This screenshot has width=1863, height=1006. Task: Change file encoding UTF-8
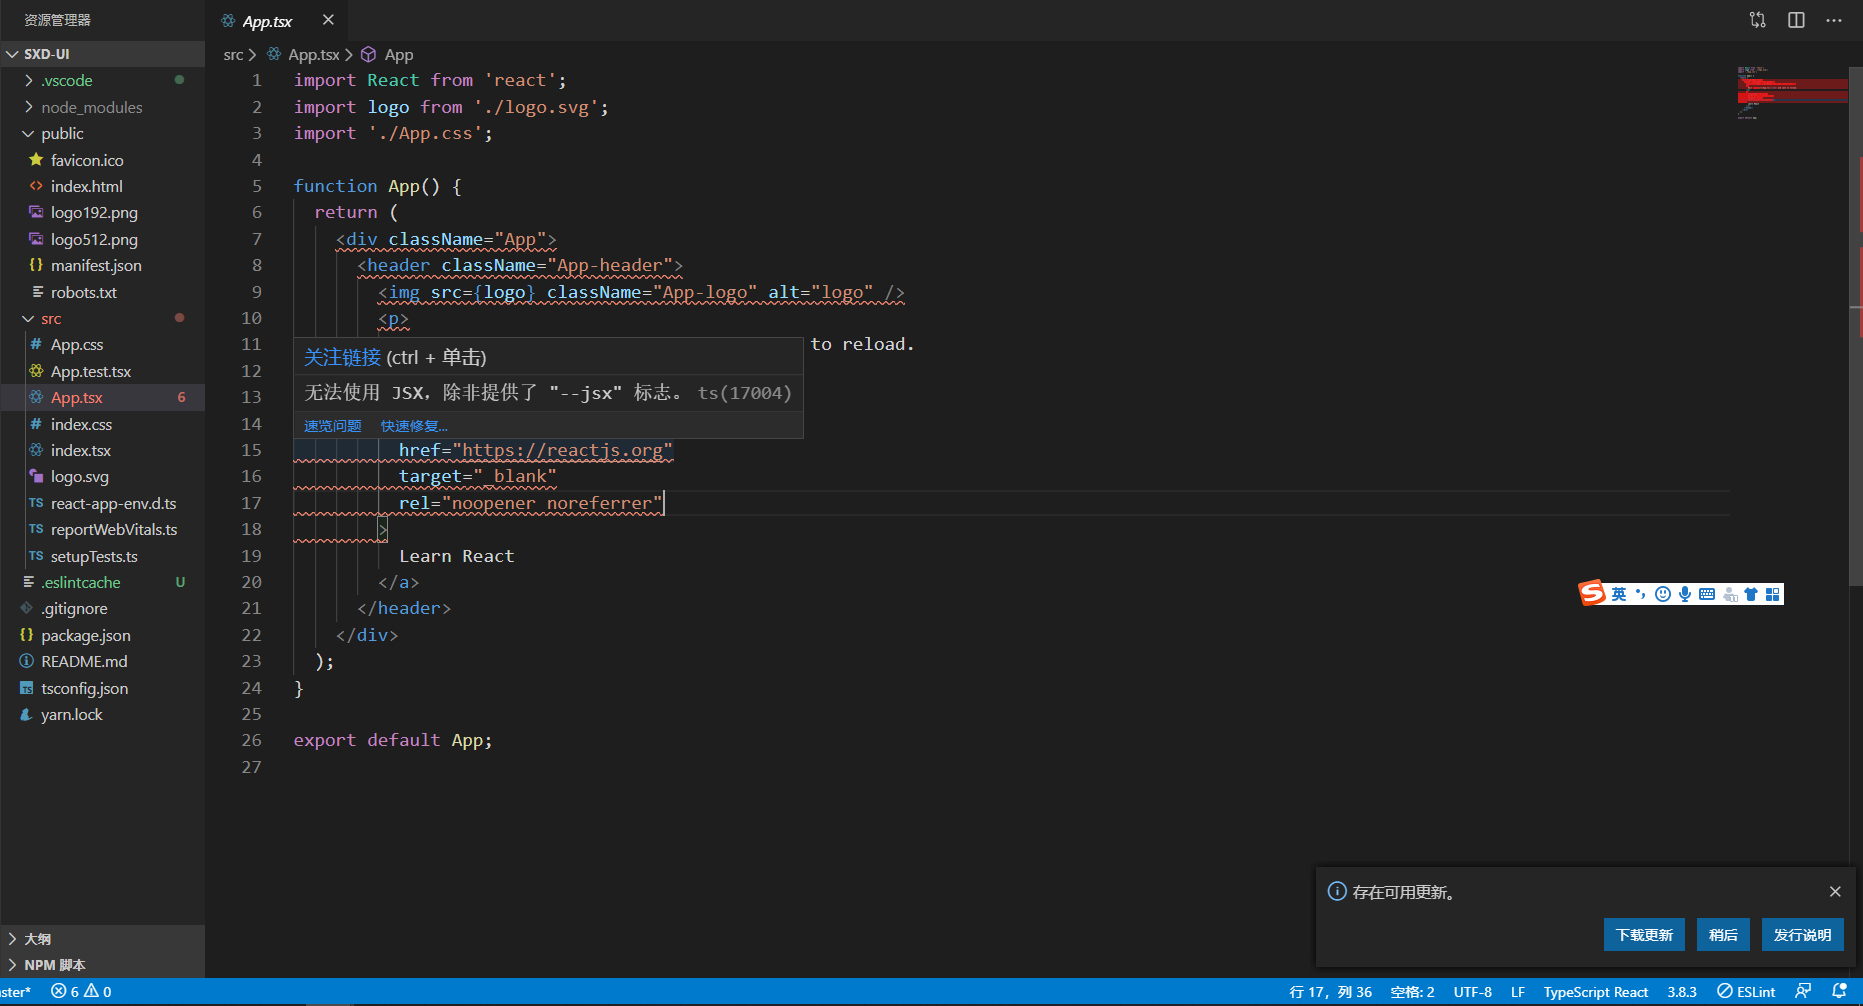(1472, 992)
